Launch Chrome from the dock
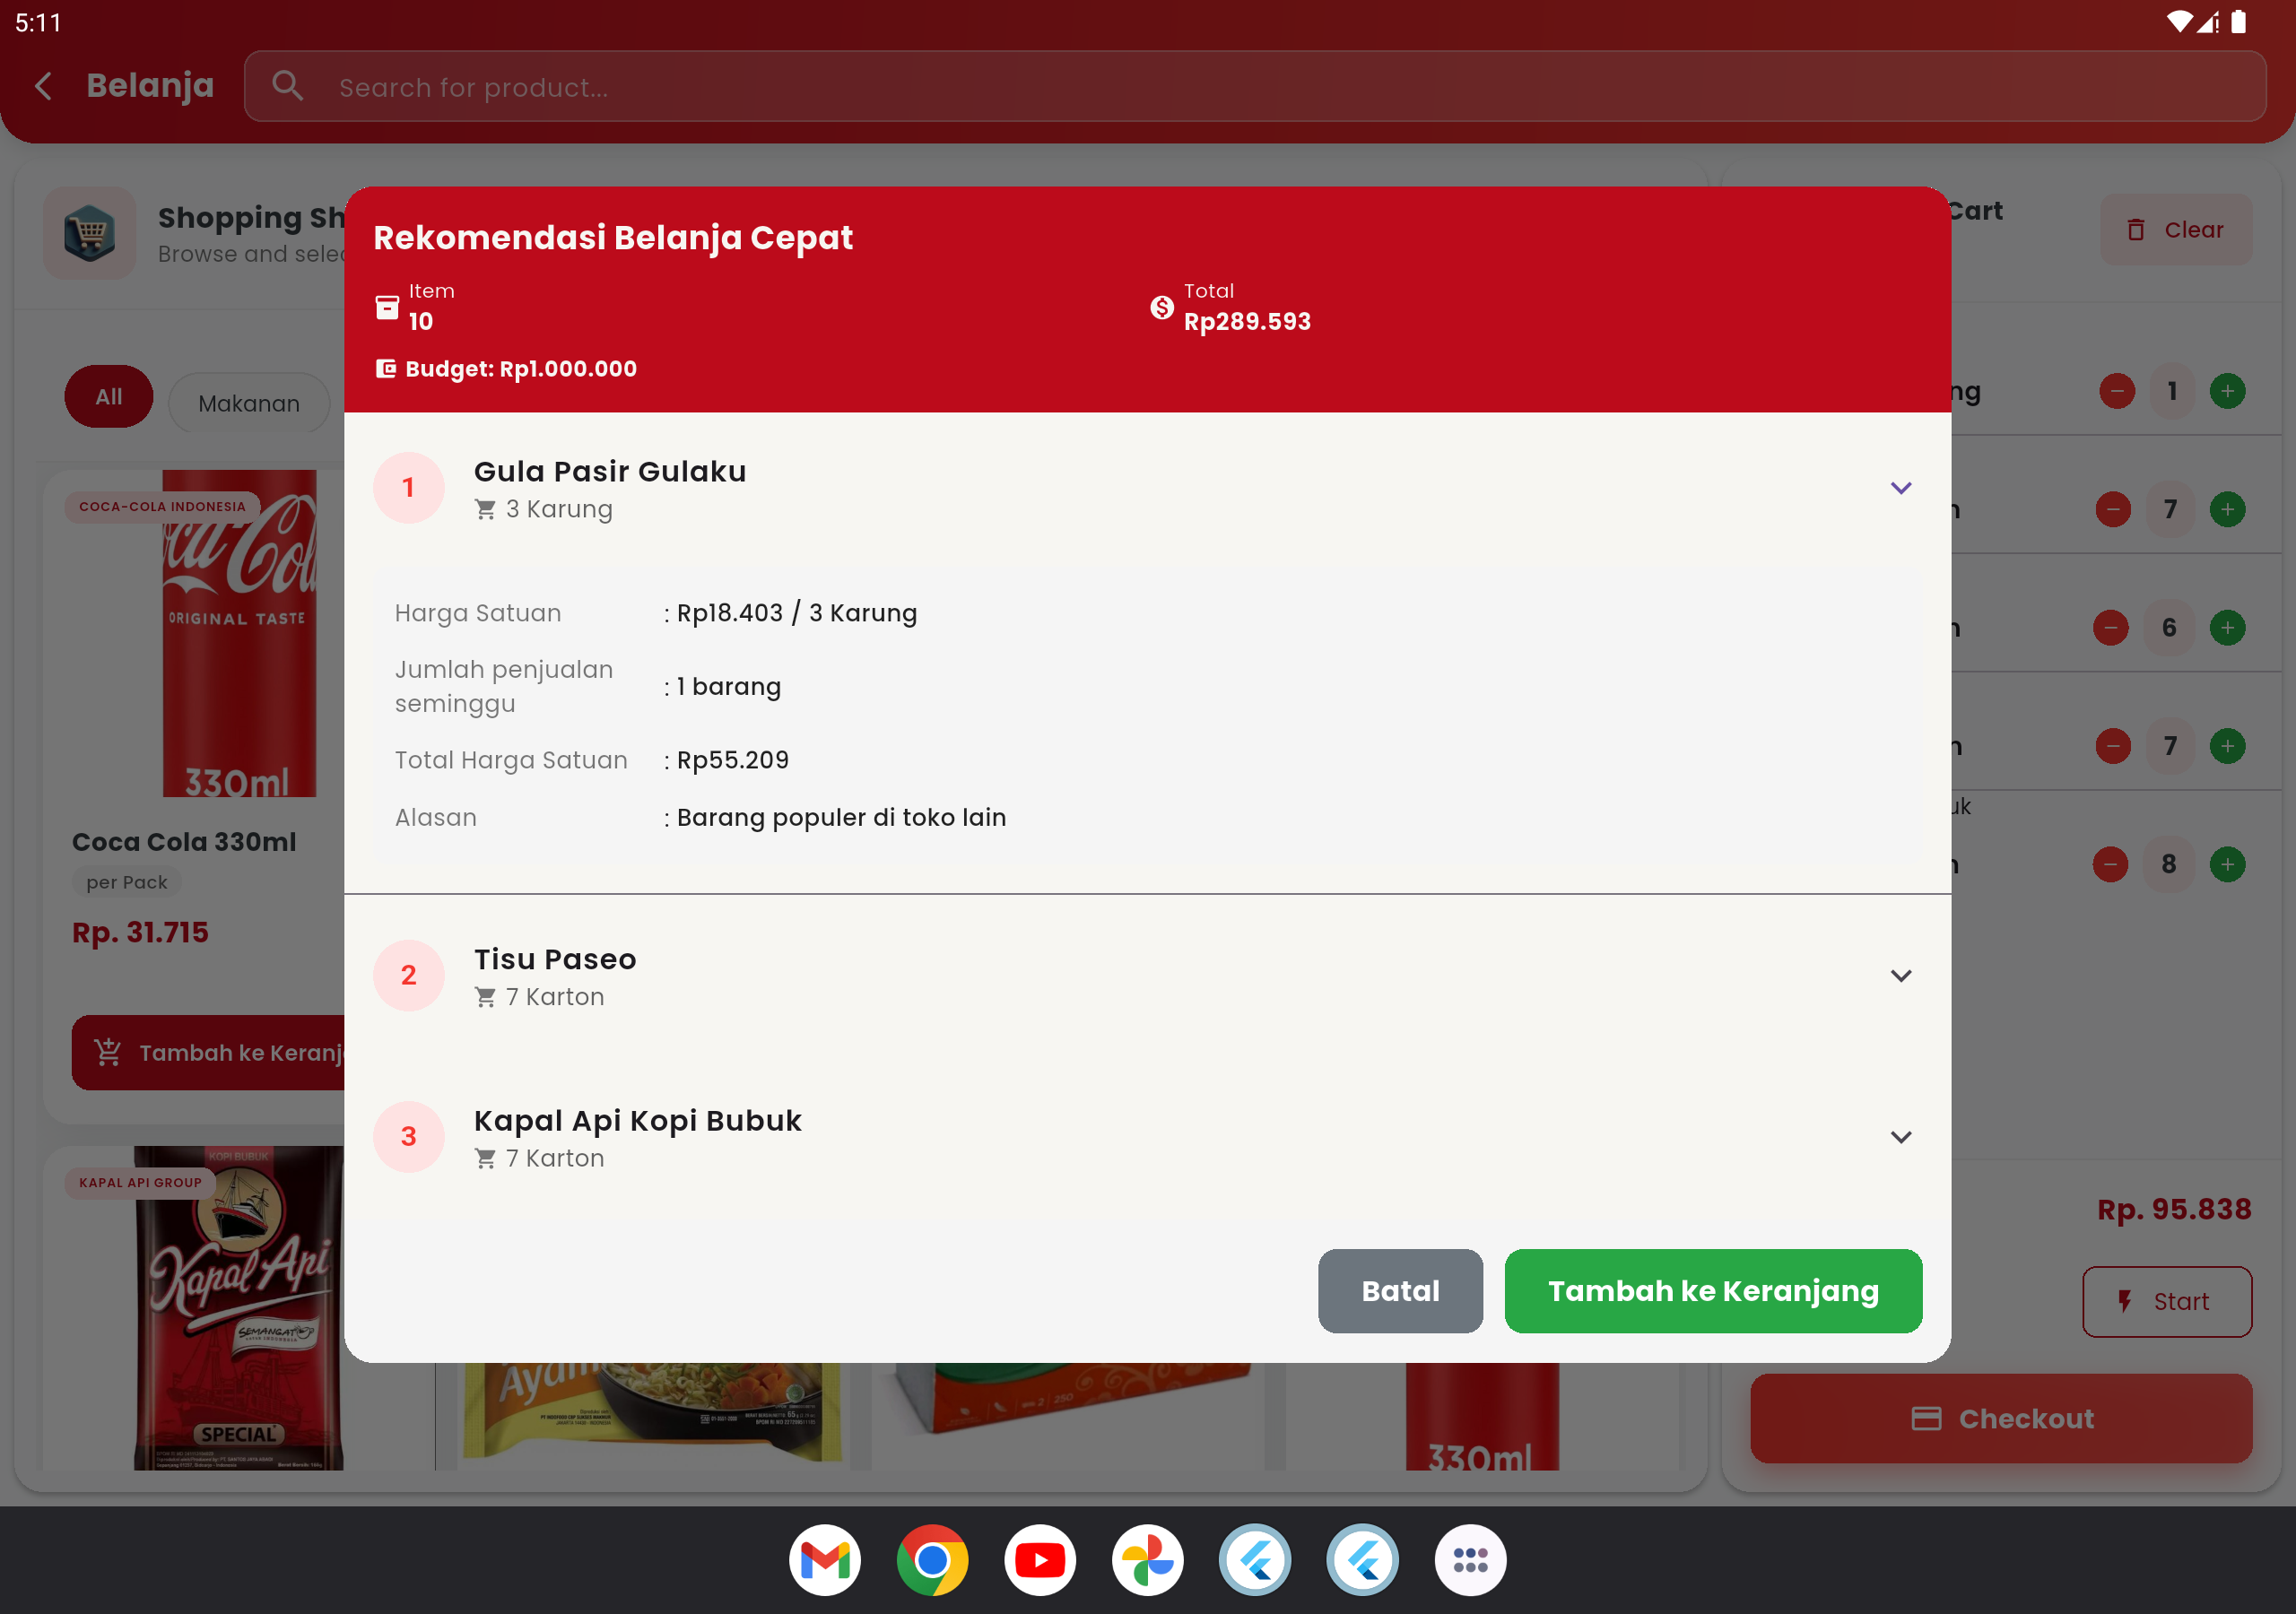 pyautogui.click(x=932, y=1559)
